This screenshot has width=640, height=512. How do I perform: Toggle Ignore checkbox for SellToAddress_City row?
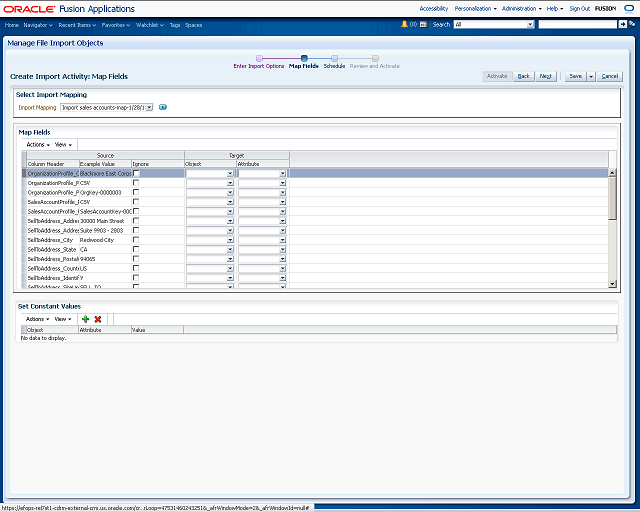[136, 240]
